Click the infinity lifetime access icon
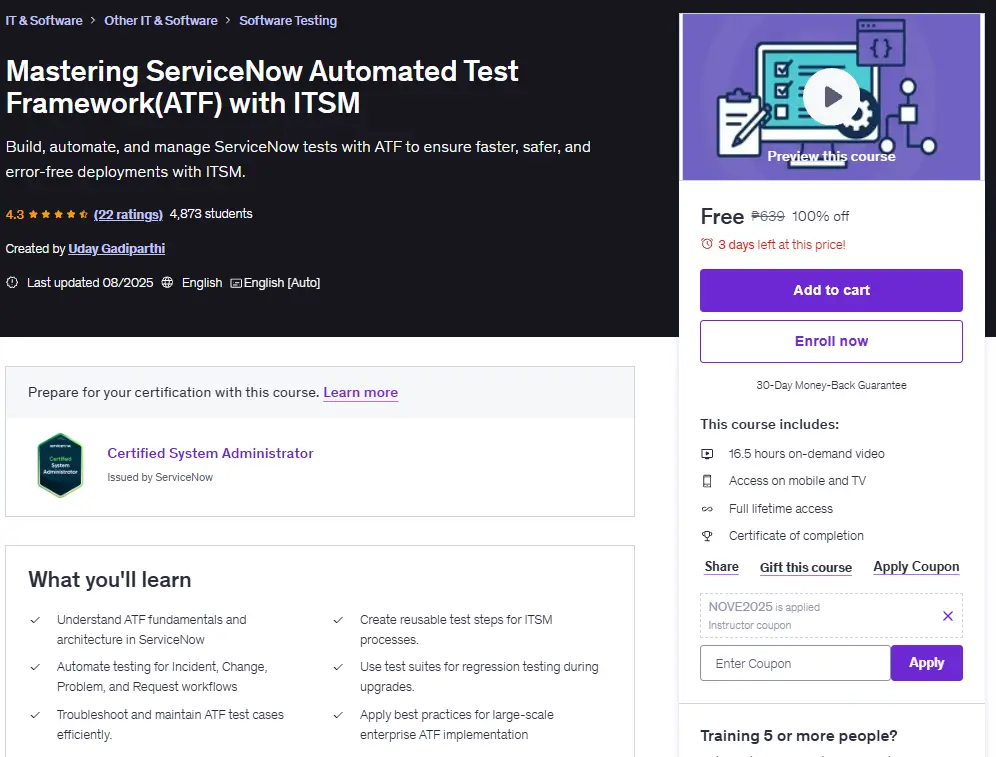 coord(707,509)
